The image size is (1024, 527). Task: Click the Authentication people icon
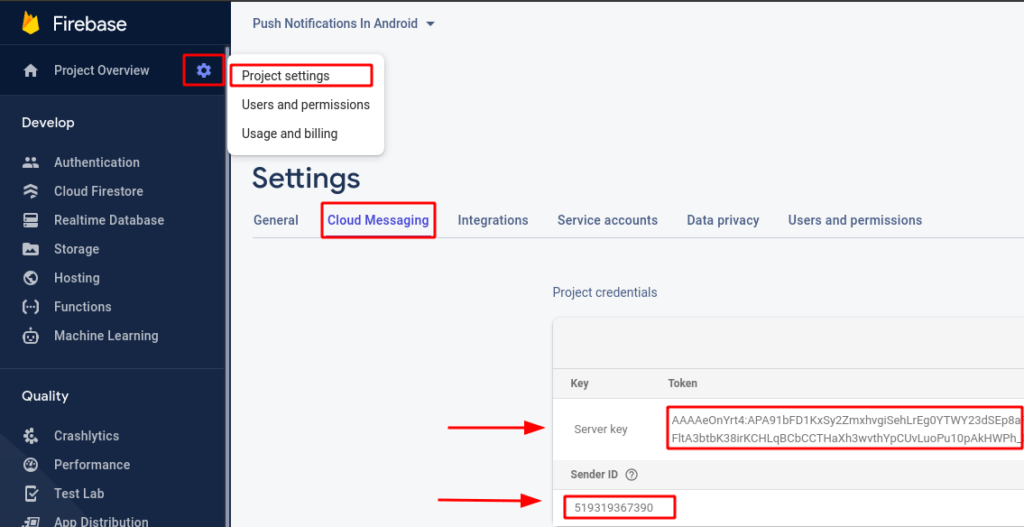point(30,163)
